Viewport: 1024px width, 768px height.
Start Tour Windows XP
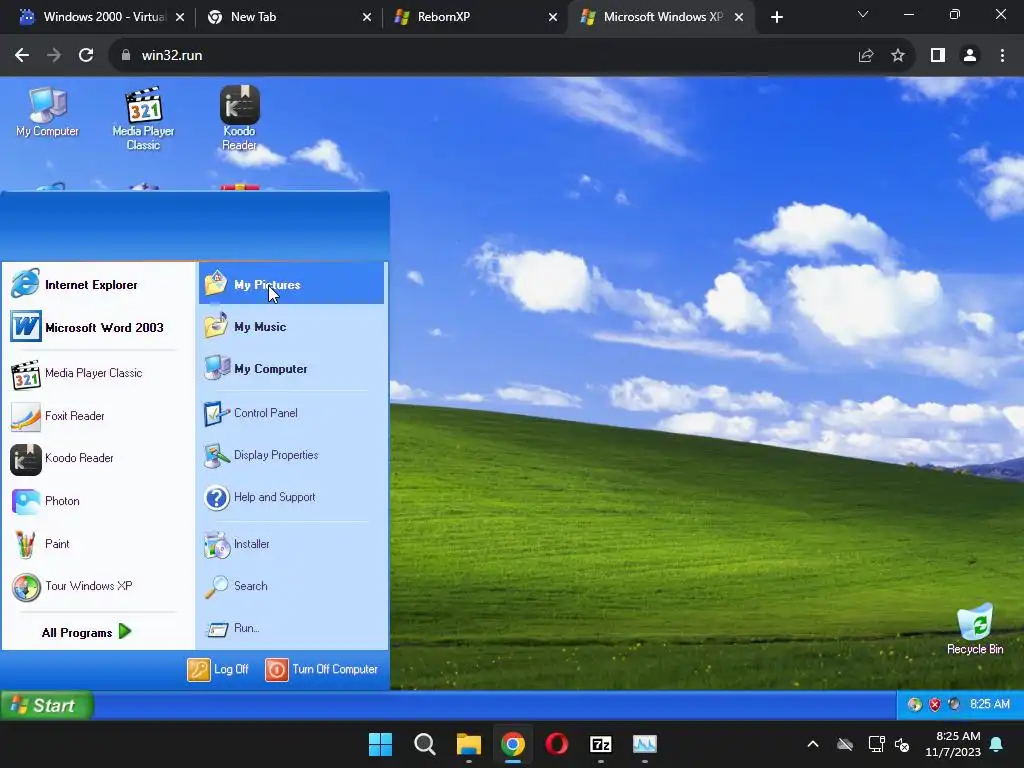coord(99,586)
